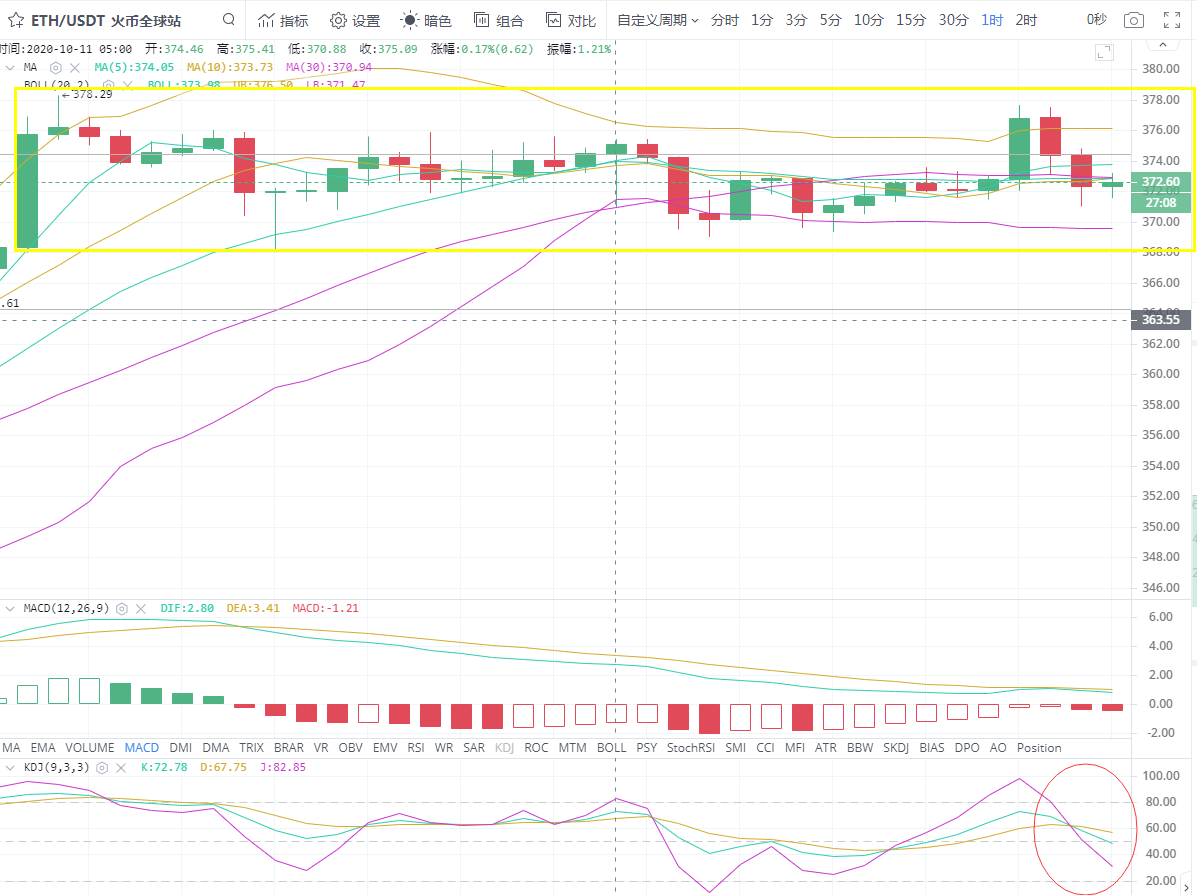
Task: Expand the 自定义周期 custom period dropdown
Action: 657,20
